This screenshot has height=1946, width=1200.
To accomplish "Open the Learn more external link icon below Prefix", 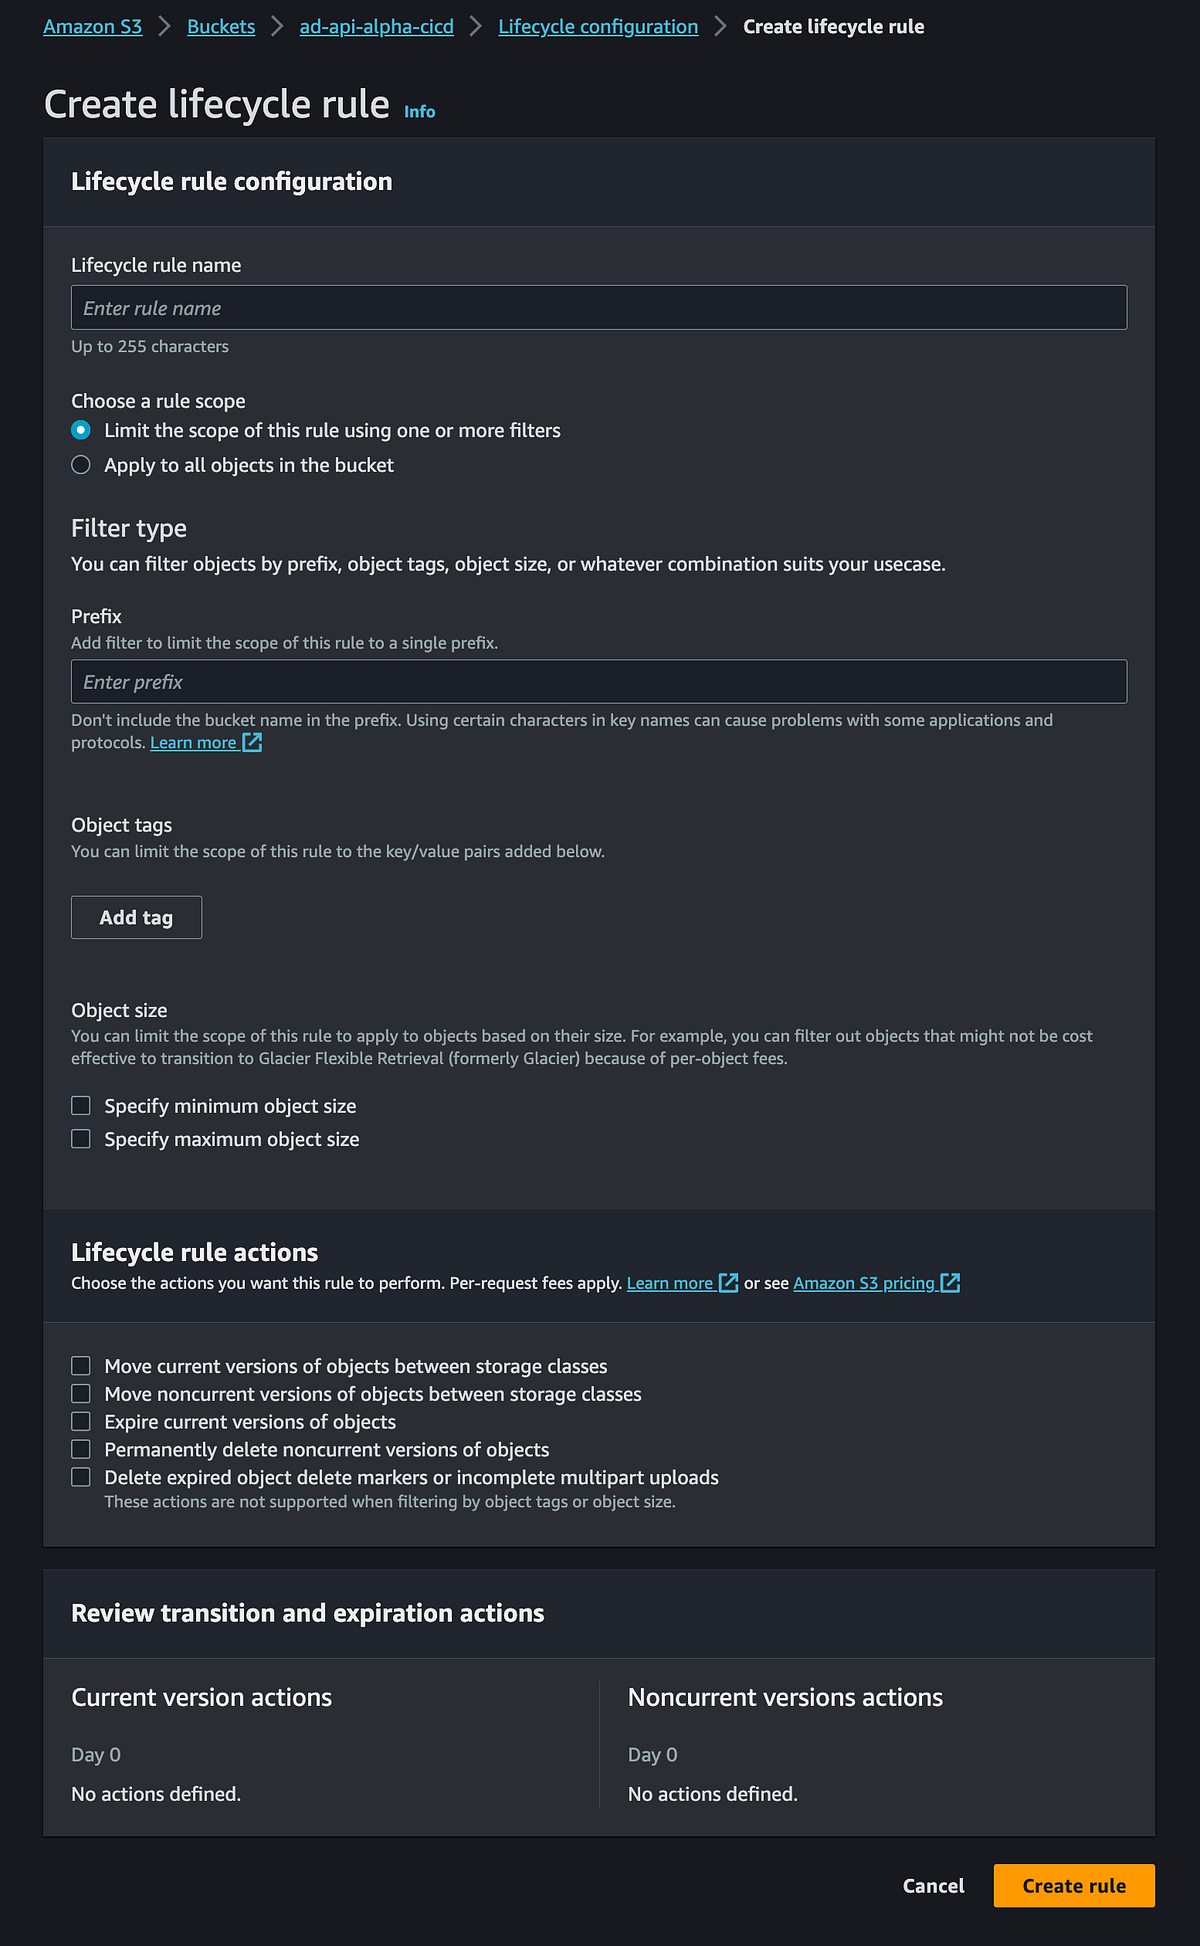I will point(252,742).
